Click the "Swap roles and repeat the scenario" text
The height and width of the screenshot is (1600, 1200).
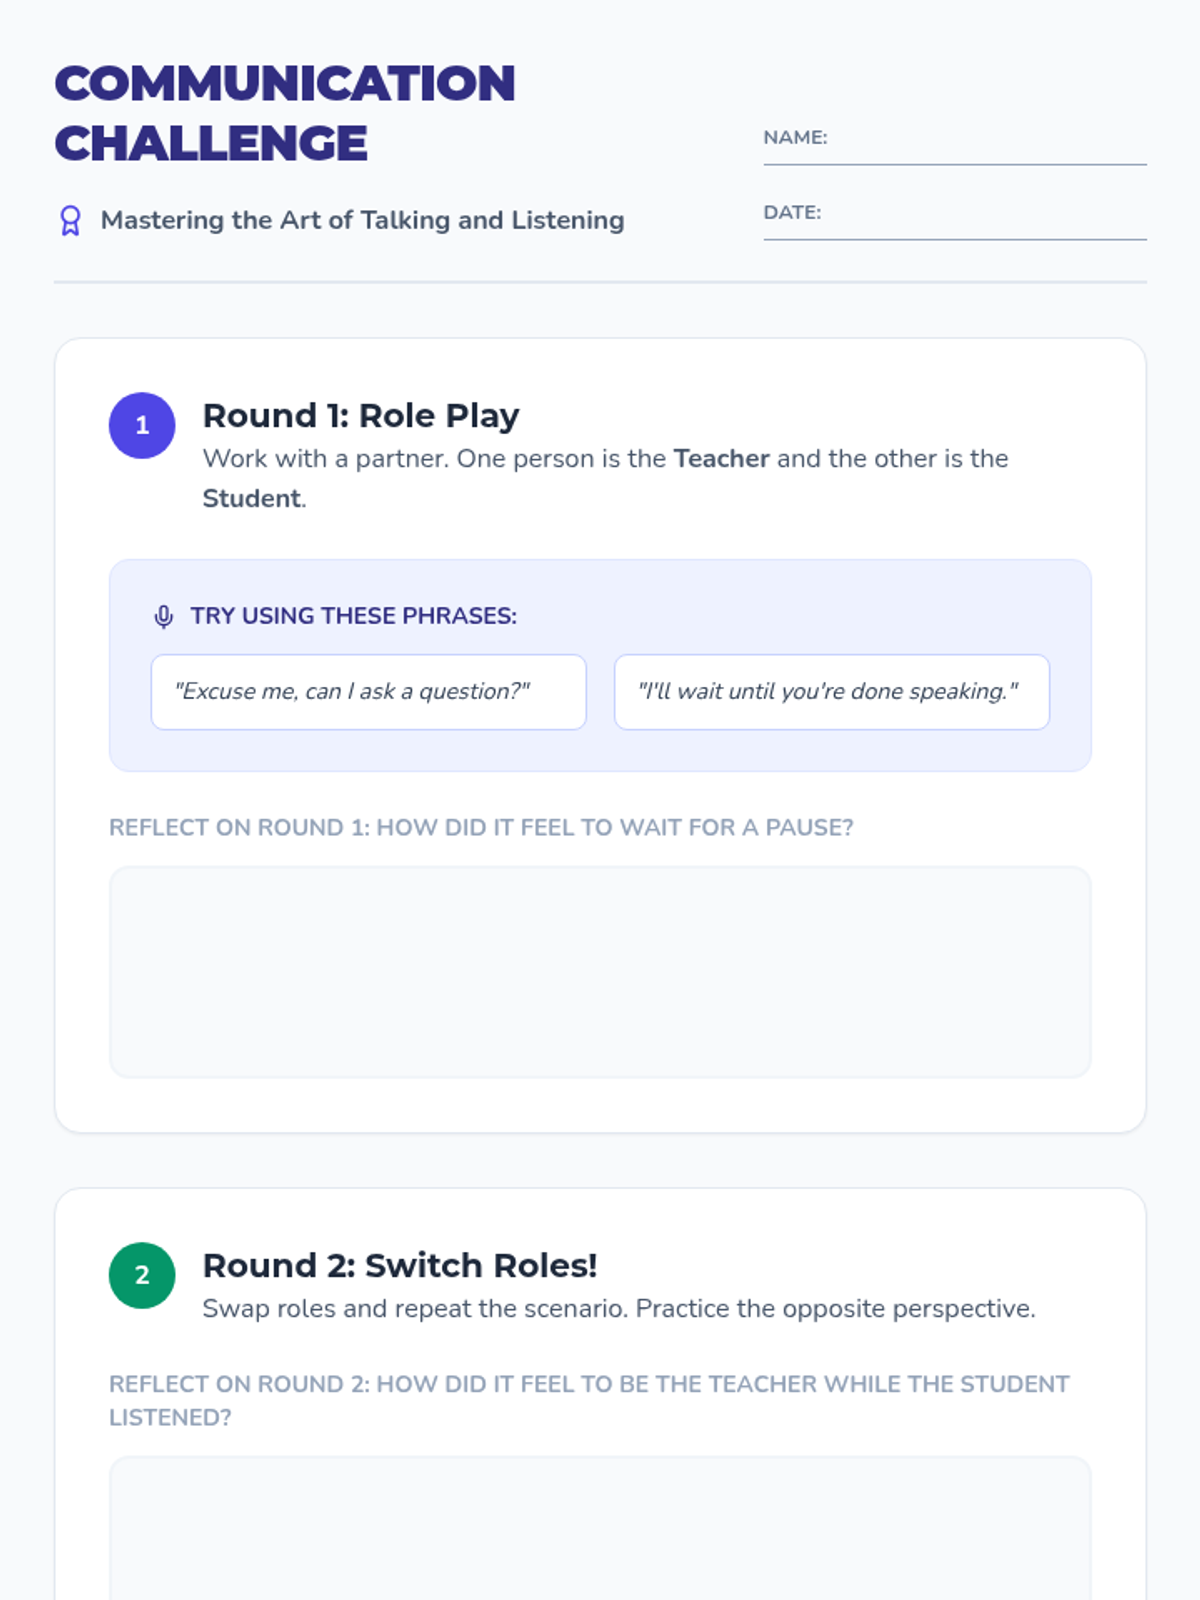point(619,1309)
